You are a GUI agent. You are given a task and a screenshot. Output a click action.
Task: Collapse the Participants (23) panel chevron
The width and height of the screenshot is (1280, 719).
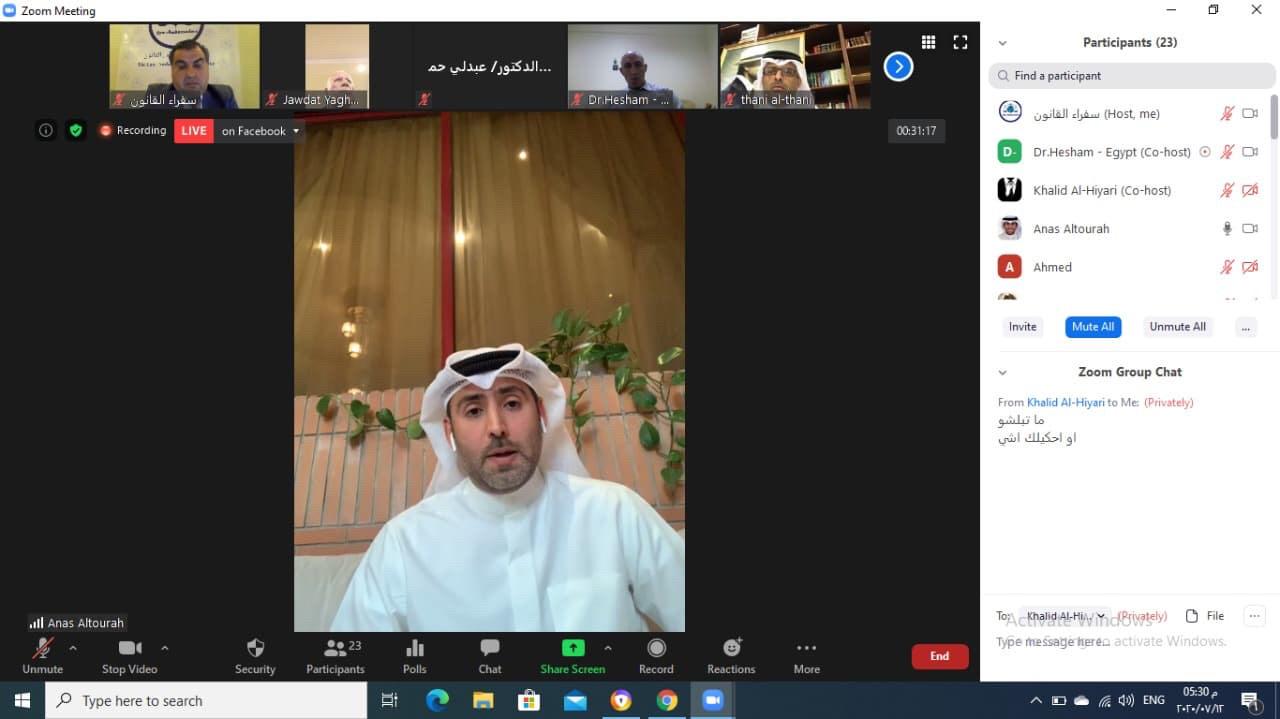1003,43
